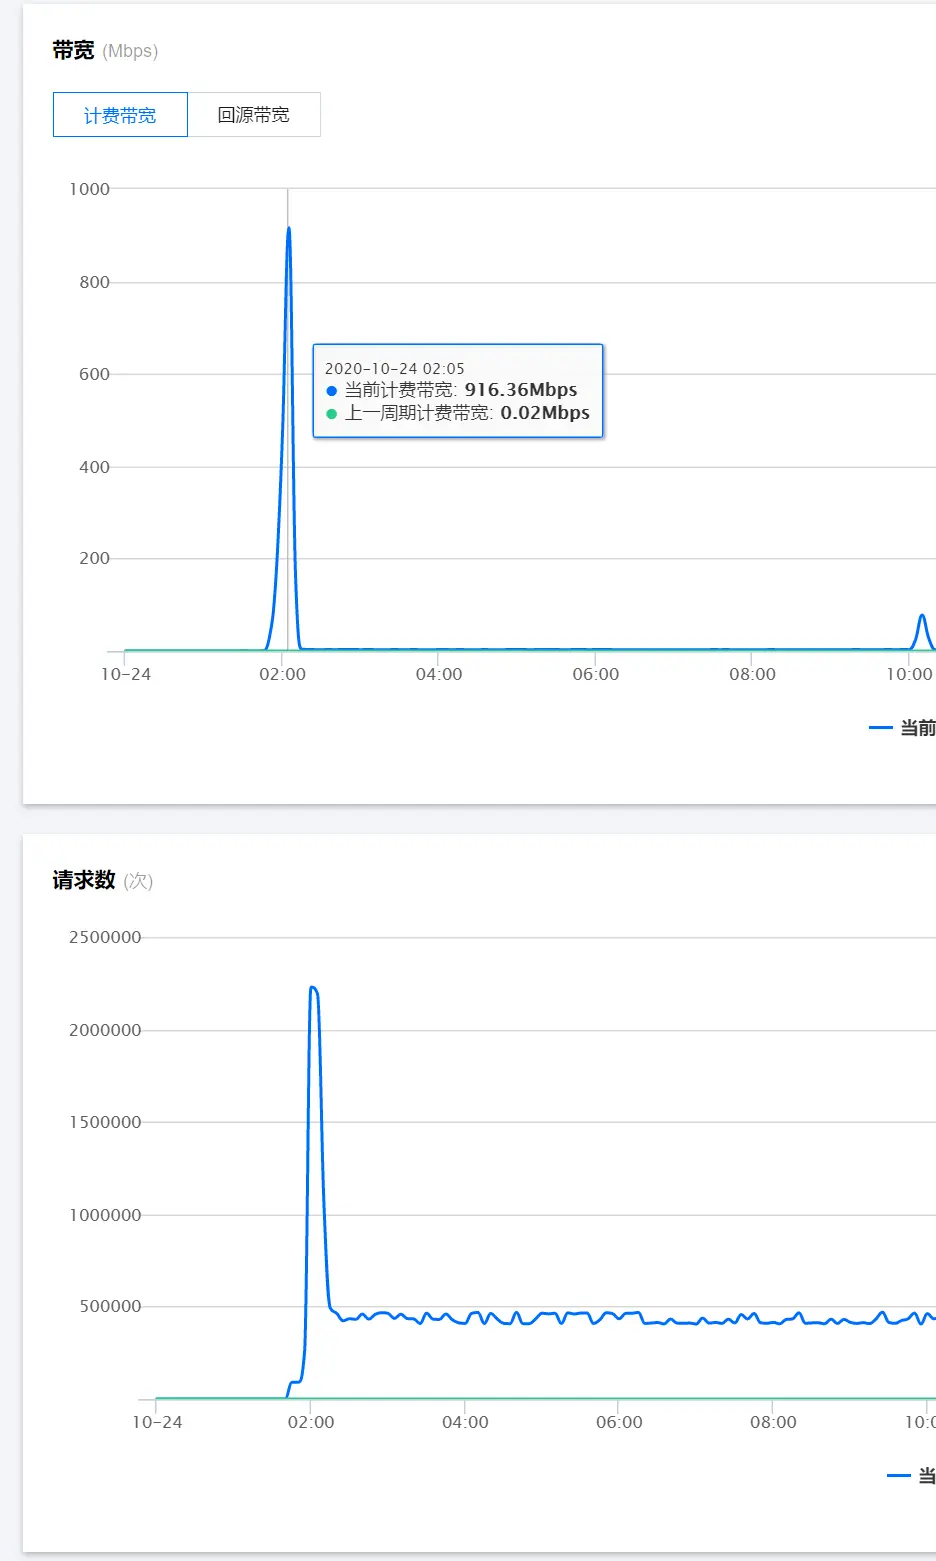This screenshot has height=1561, width=936.
Task: Click the request count peak above 2000000
Action: [x=313, y=988]
